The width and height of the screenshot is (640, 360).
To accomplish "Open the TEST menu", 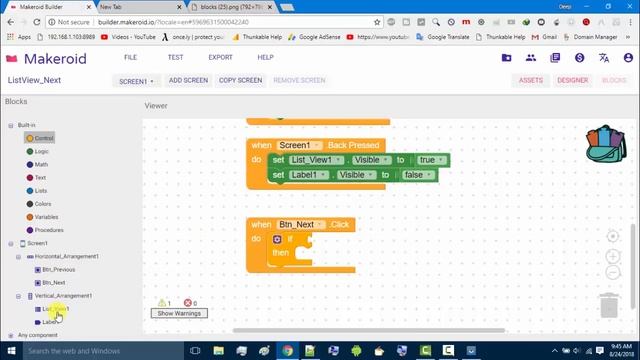I will pos(176,58).
